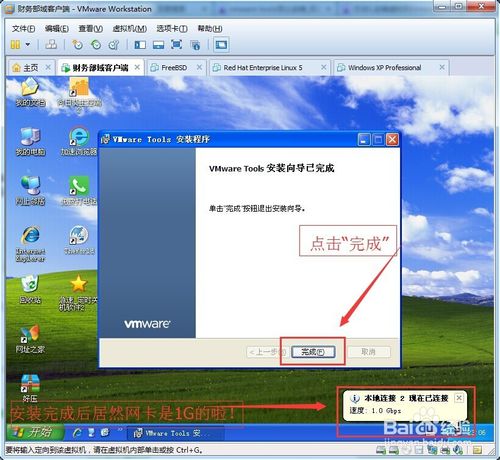Select the orange folder shortcut desktop icon

[x=79, y=96]
